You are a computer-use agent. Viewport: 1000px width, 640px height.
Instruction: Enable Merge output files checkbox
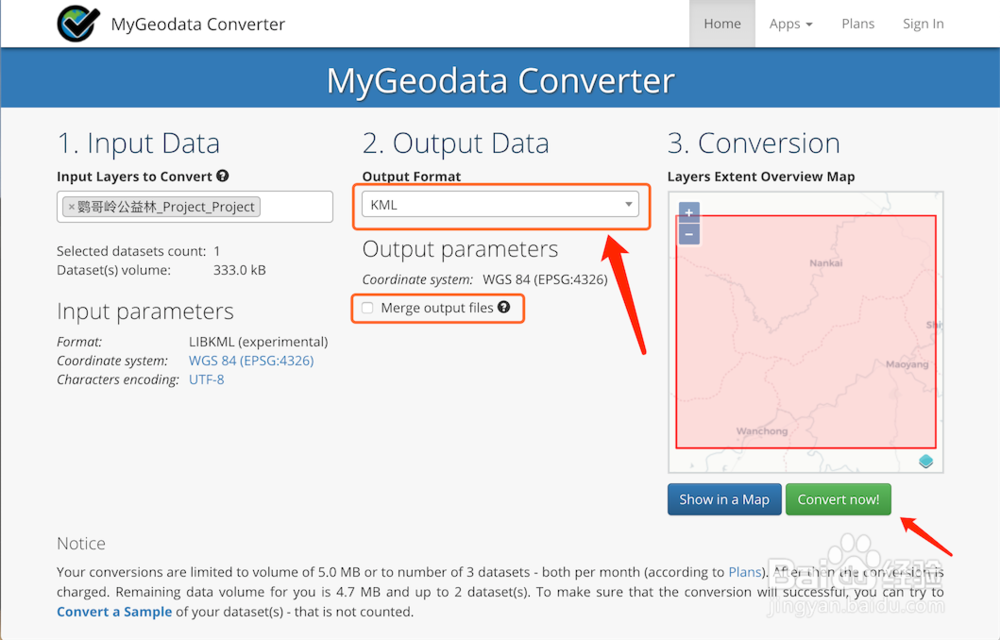pos(367,308)
